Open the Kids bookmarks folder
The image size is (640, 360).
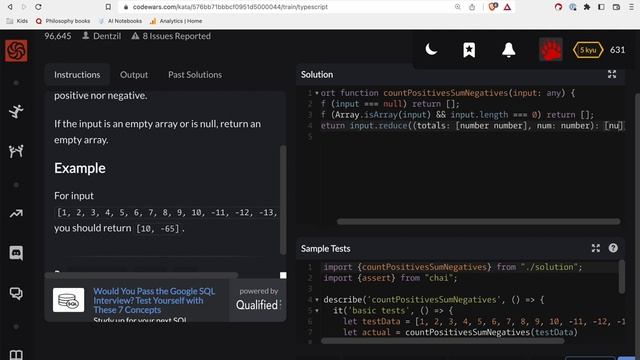tap(18, 21)
